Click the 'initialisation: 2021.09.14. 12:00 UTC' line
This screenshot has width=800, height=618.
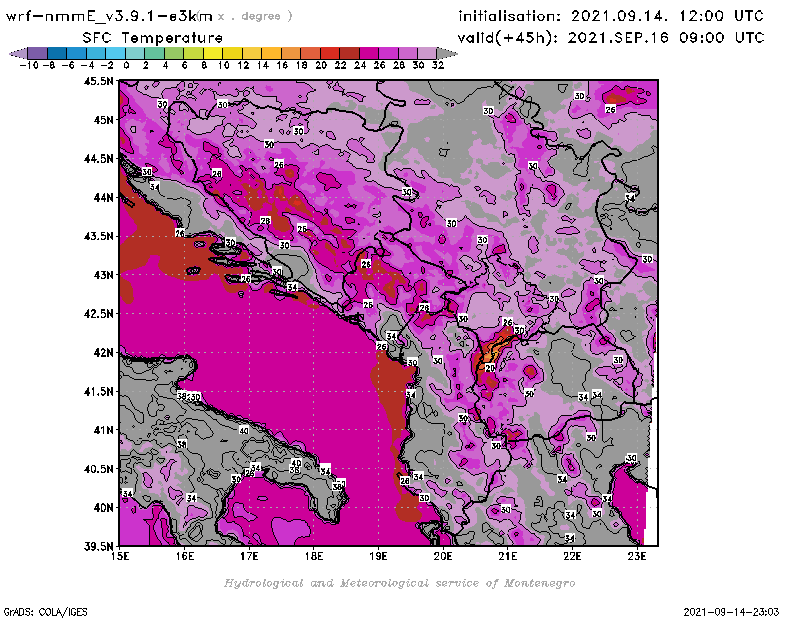(611, 16)
